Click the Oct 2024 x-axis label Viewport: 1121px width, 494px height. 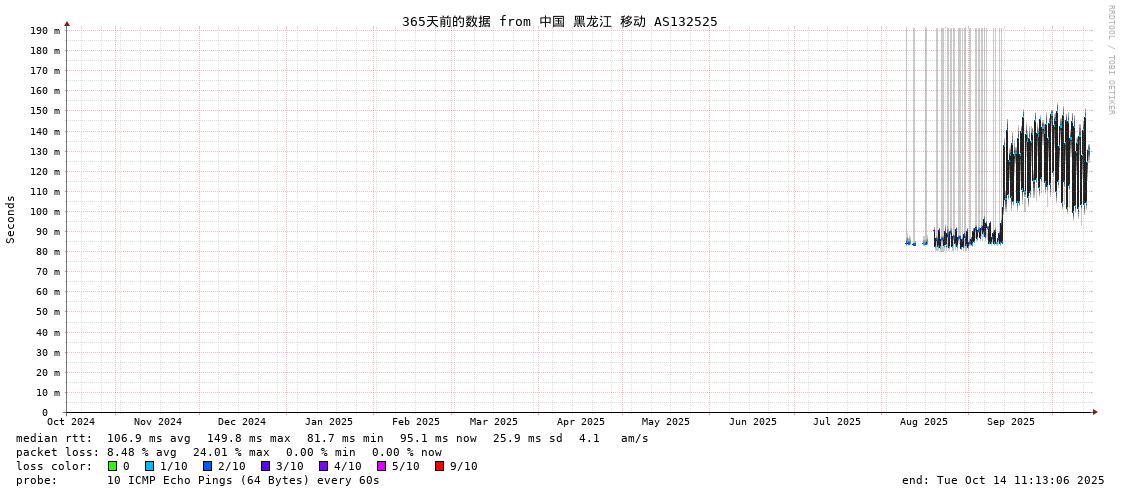[x=71, y=422]
